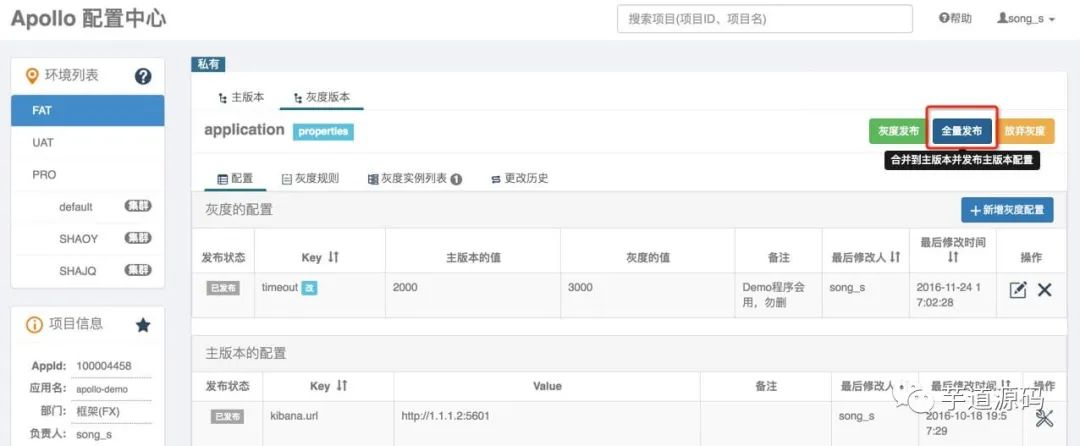Click the 集群 badge beside SHAJQ
The width and height of the screenshot is (1080, 446).
point(138,270)
